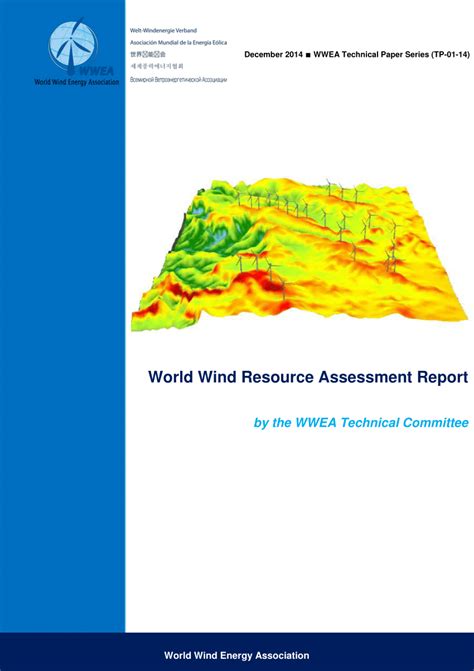Click the 3D wind resource terrain map

(x=299, y=255)
